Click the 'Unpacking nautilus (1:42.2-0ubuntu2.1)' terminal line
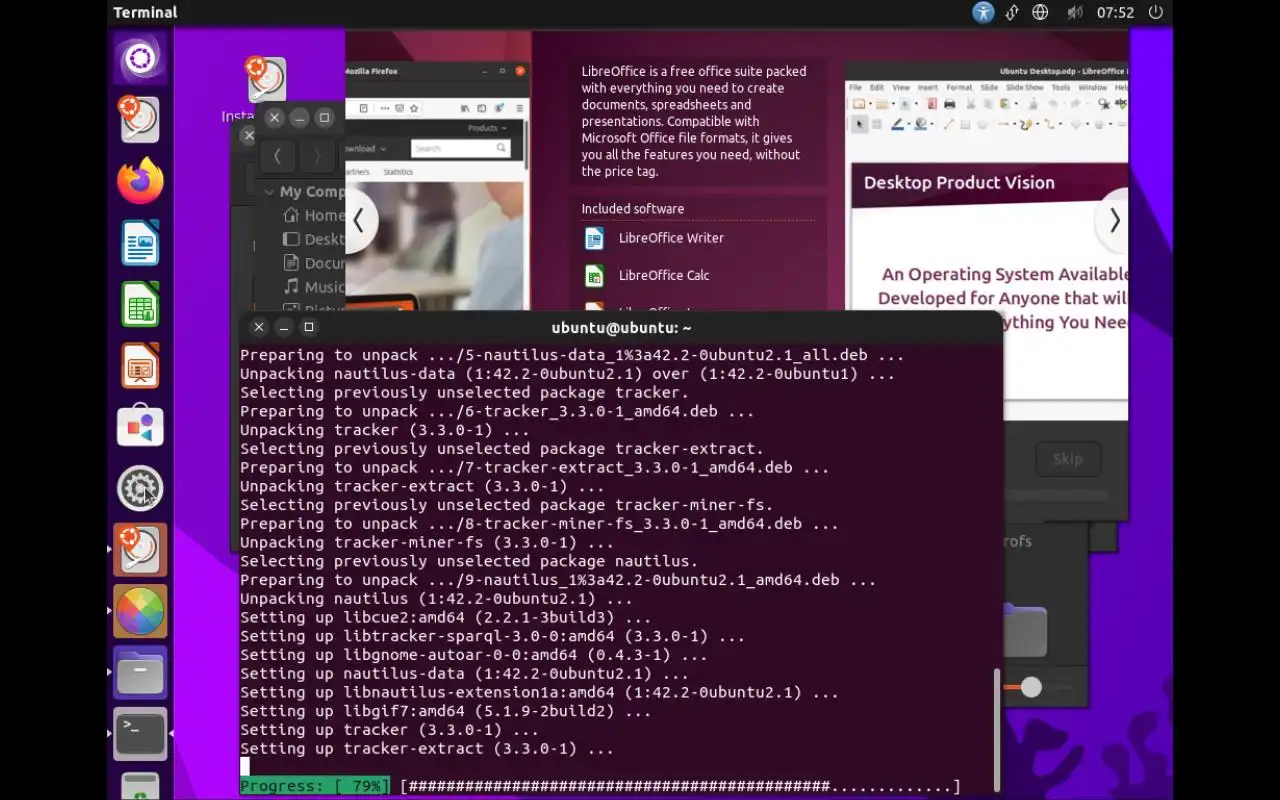1280x800 pixels. pos(436,599)
